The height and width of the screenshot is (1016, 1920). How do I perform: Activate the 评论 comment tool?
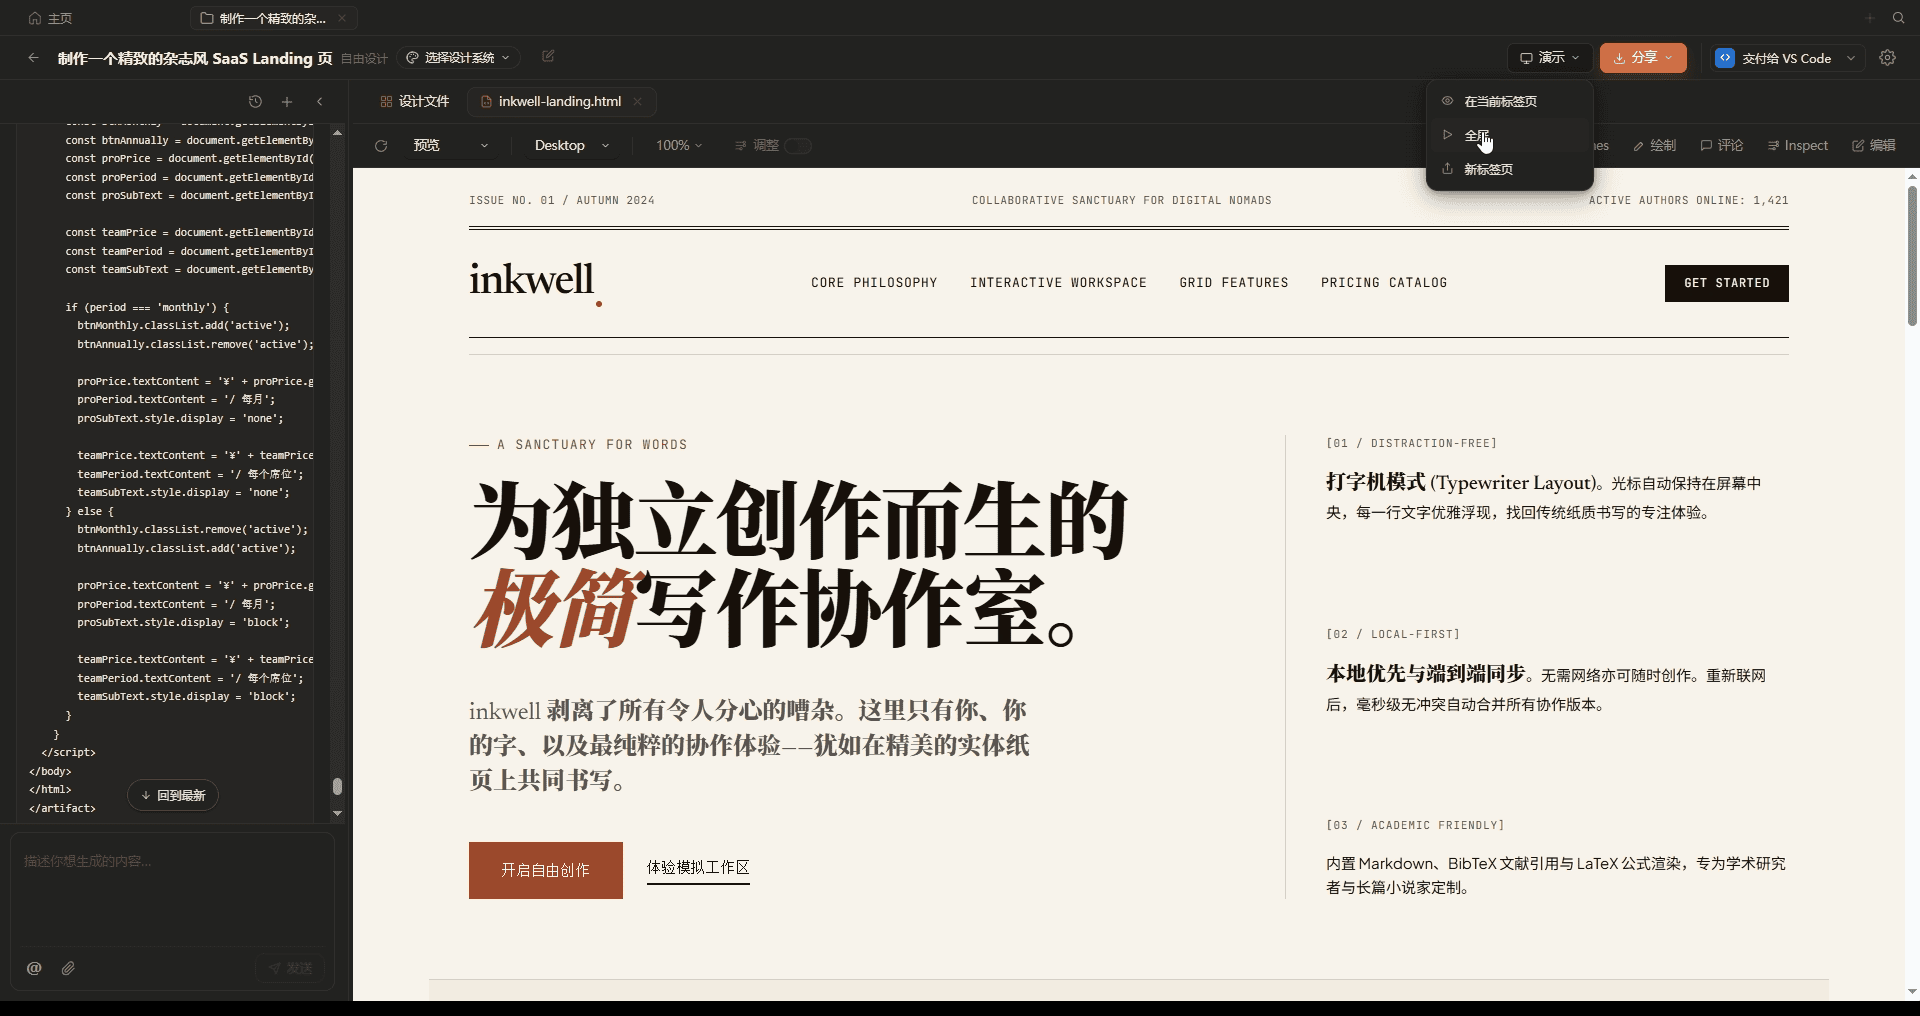coord(1721,146)
